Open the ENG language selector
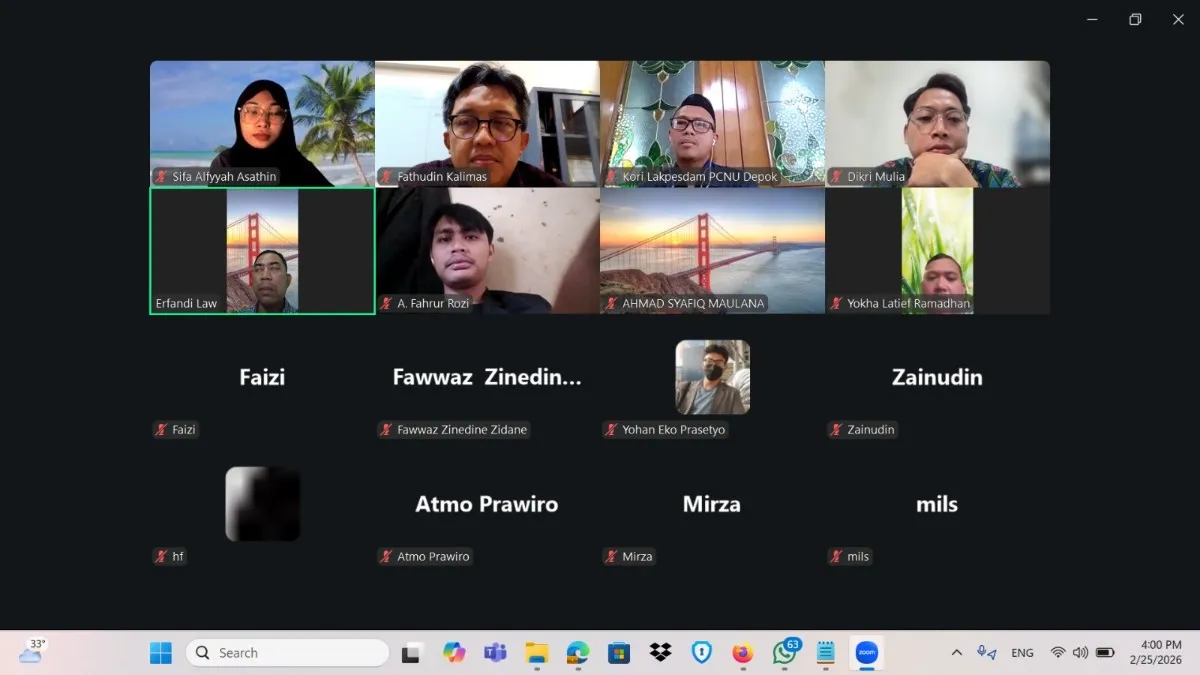Image resolution: width=1200 pixels, height=675 pixels. click(x=1022, y=653)
